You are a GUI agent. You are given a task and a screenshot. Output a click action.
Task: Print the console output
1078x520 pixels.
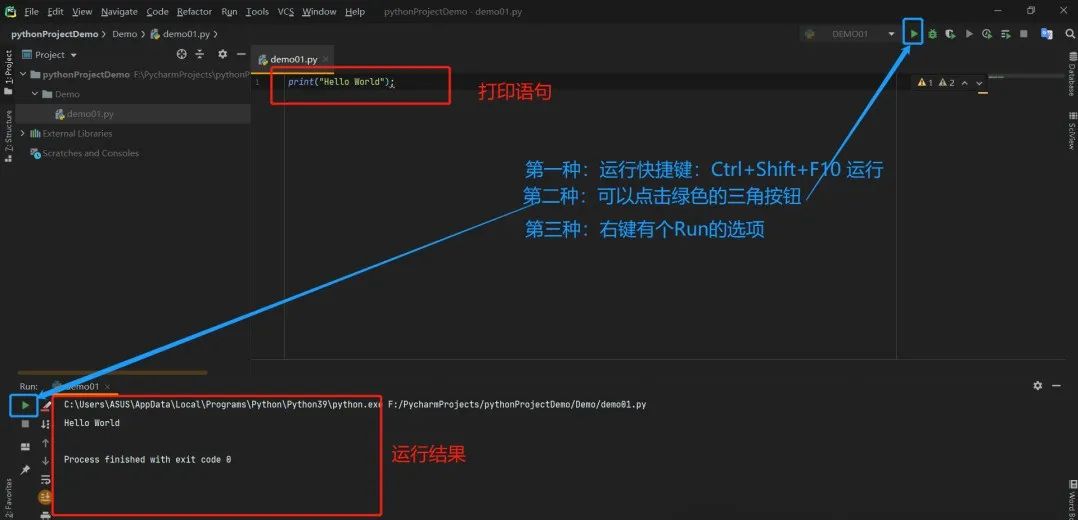tap(46, 514)
